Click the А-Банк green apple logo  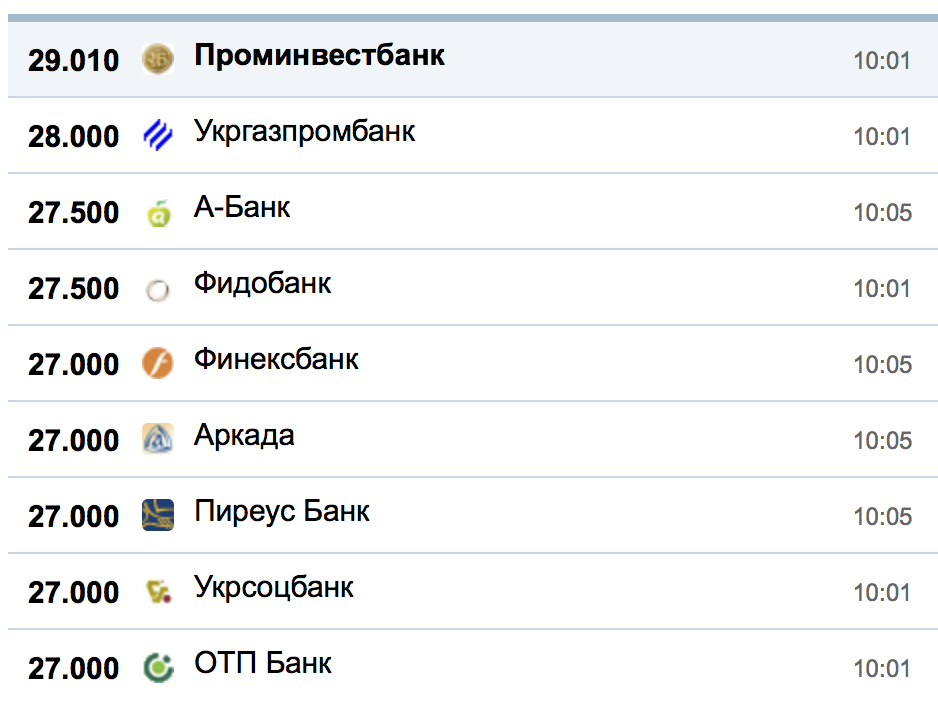[x=158, y=212]
